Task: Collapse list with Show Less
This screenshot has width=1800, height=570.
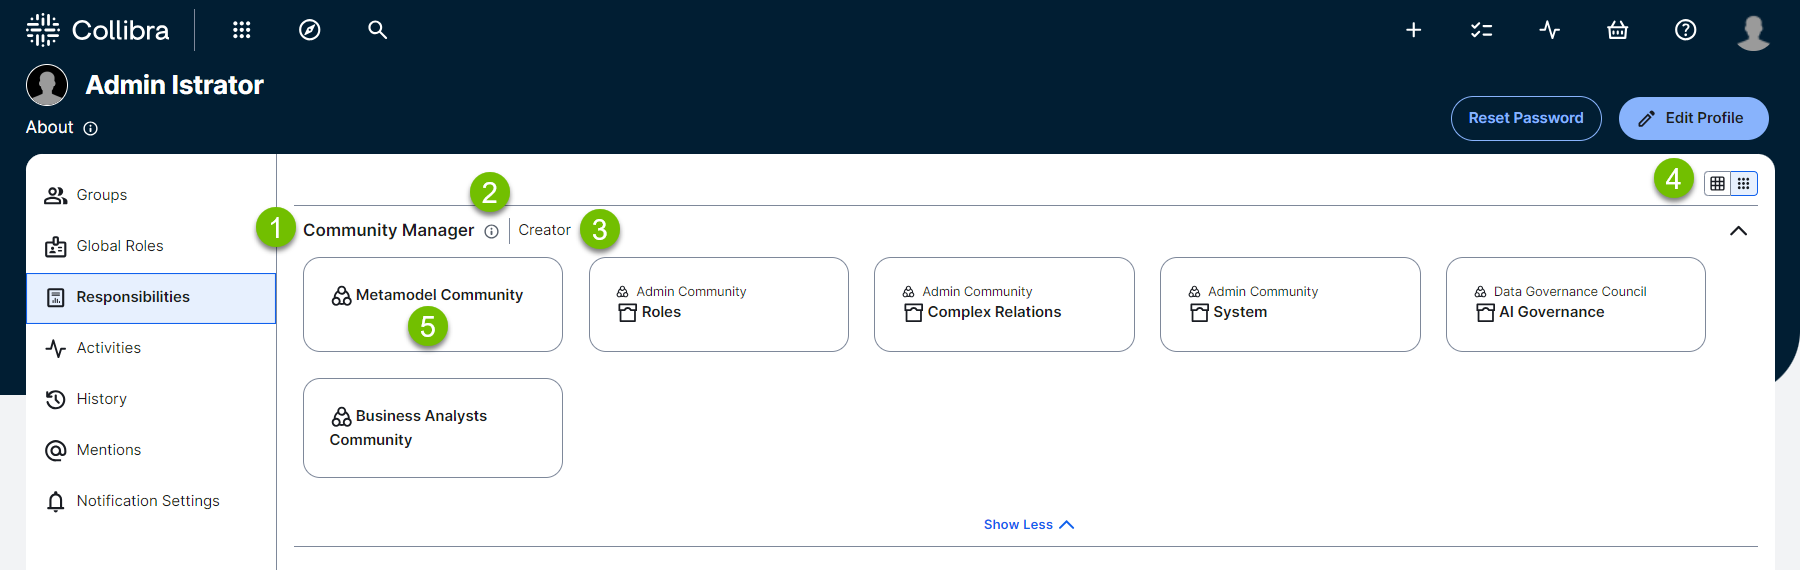Action: point(1028,525)
